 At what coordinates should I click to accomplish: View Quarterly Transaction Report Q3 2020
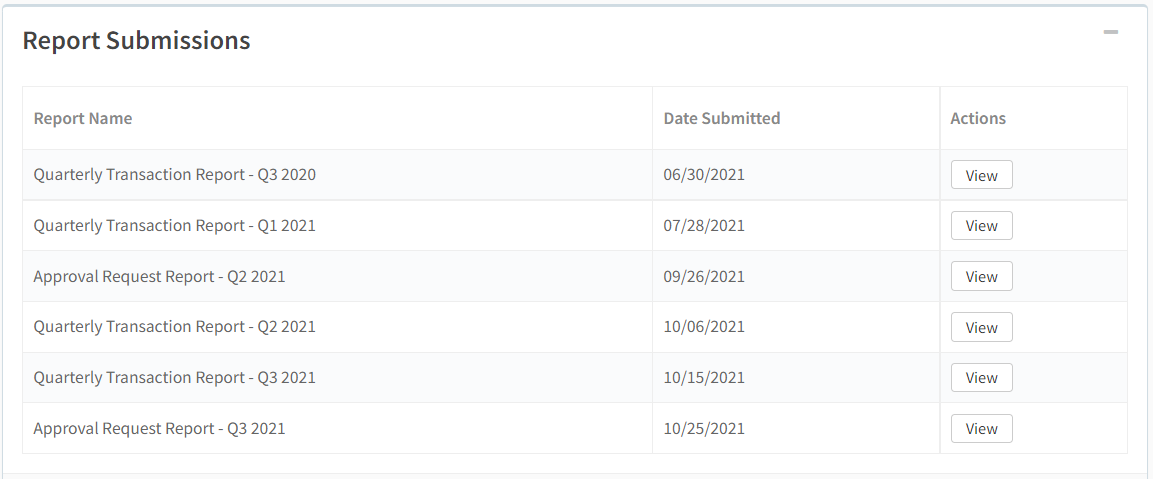click(x=982, y=175)
